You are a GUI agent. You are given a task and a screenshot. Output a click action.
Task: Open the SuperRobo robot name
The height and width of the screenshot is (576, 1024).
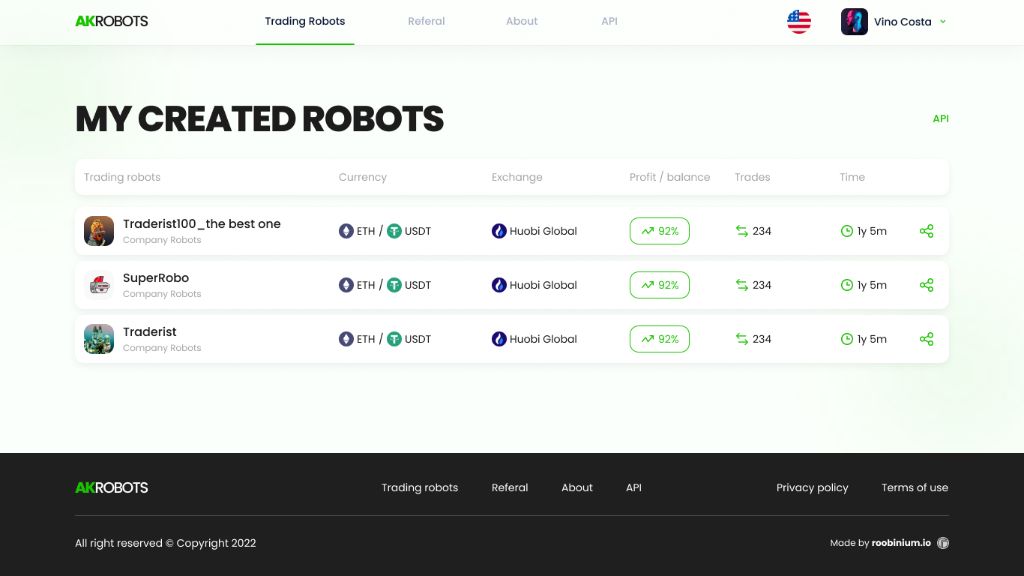pyautogui.click(x=156, y=278)
